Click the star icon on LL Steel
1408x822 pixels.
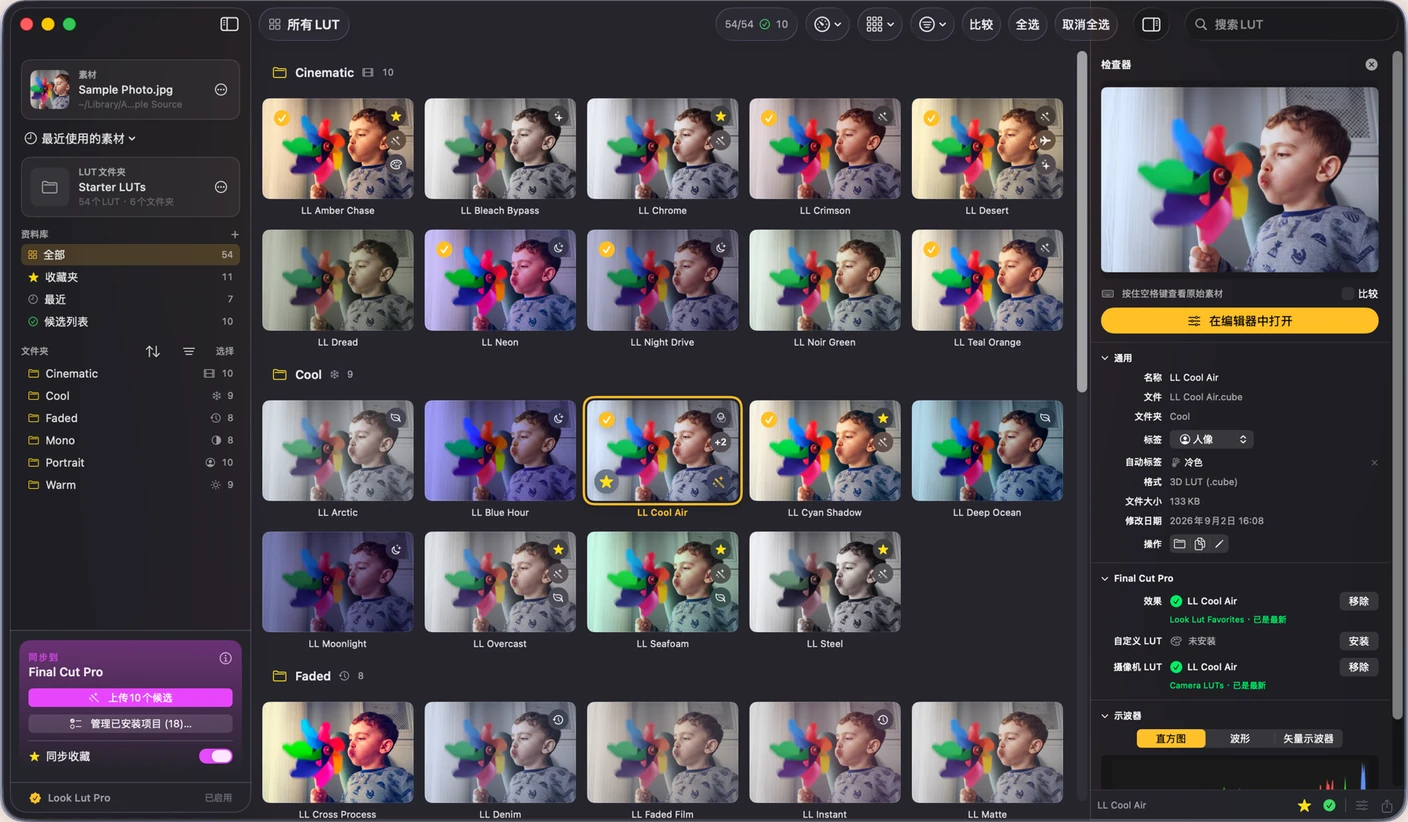tap(883, 549)
